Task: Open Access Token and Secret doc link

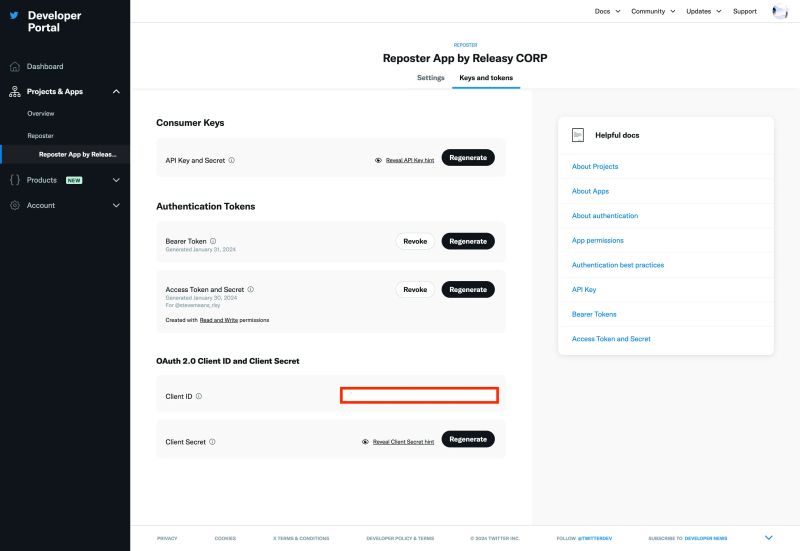Action: (611, 338)
